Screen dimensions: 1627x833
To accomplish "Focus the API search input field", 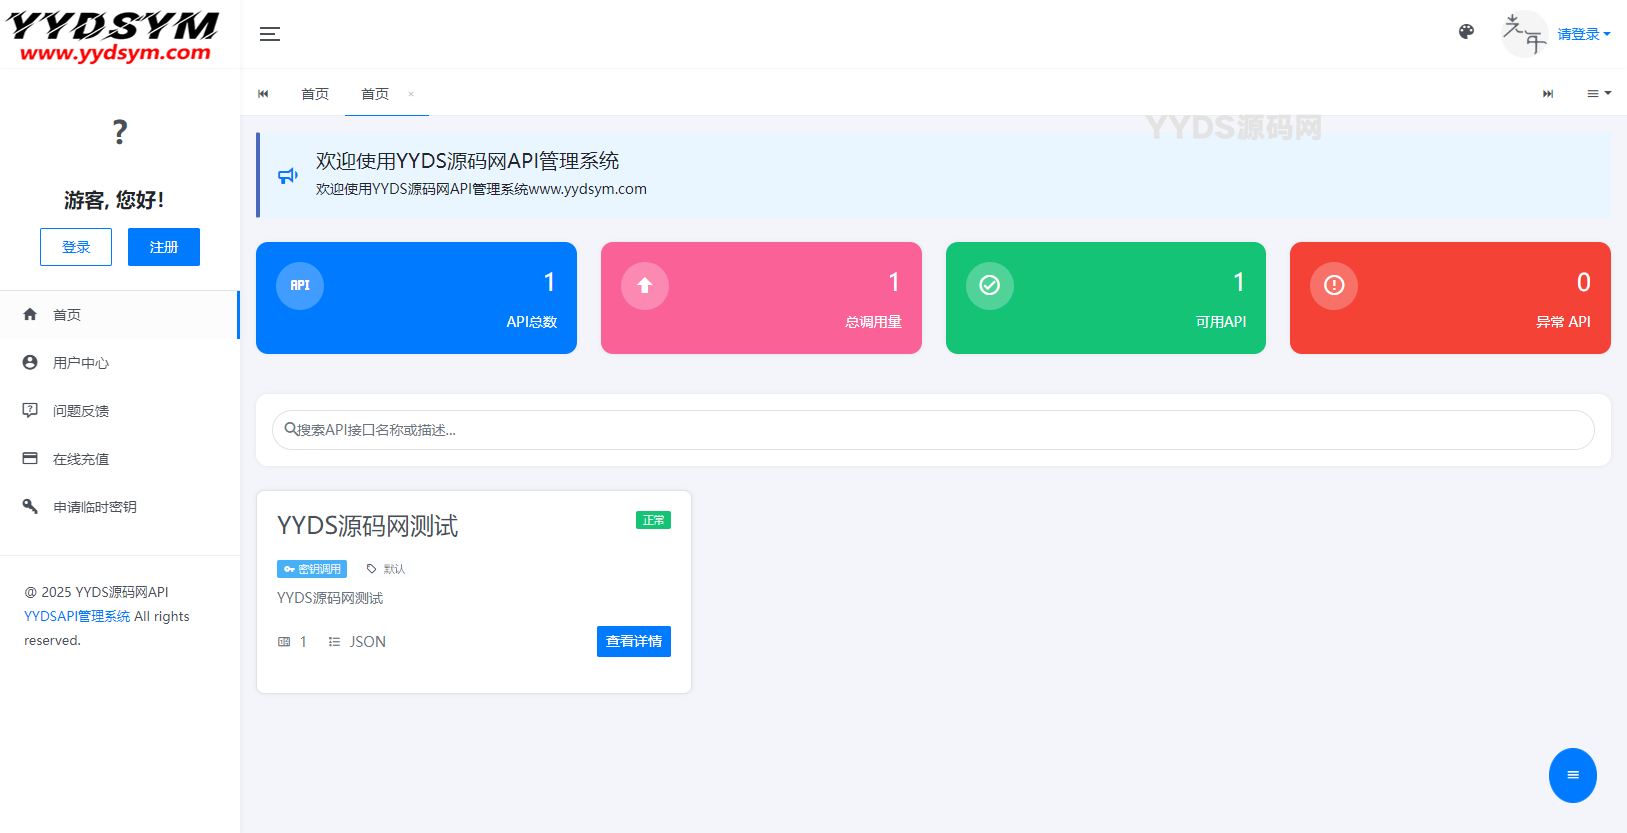I will (933, 430).
